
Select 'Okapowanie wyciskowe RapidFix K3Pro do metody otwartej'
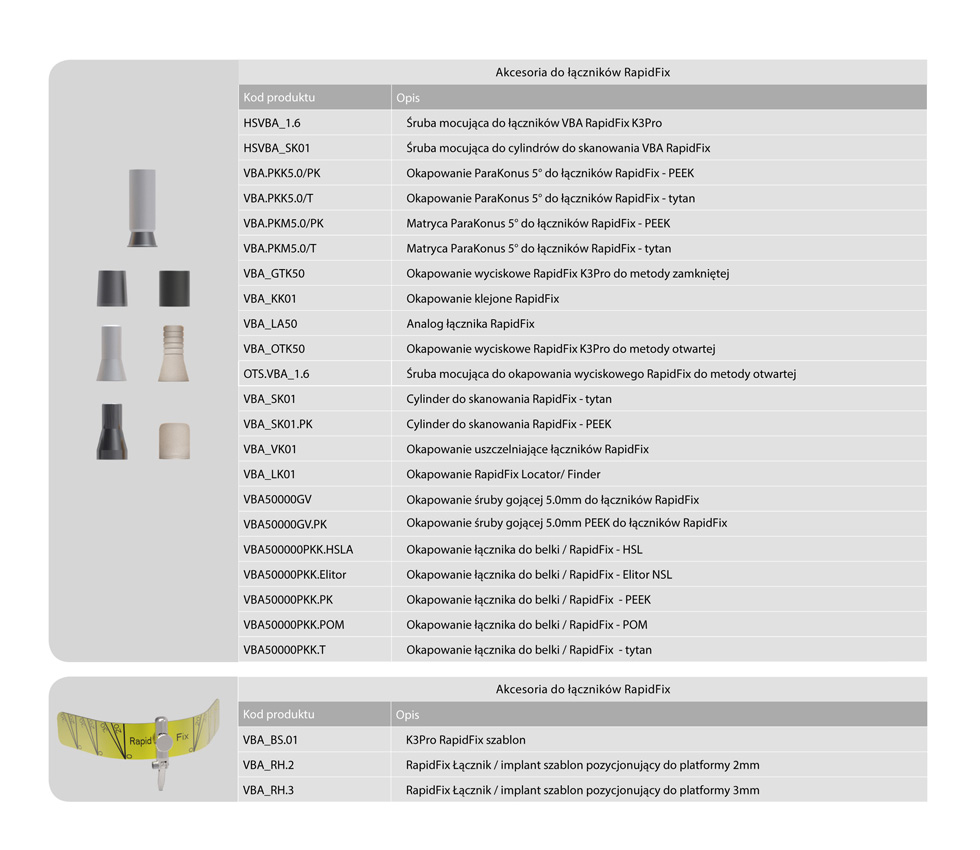click(561, 349)
